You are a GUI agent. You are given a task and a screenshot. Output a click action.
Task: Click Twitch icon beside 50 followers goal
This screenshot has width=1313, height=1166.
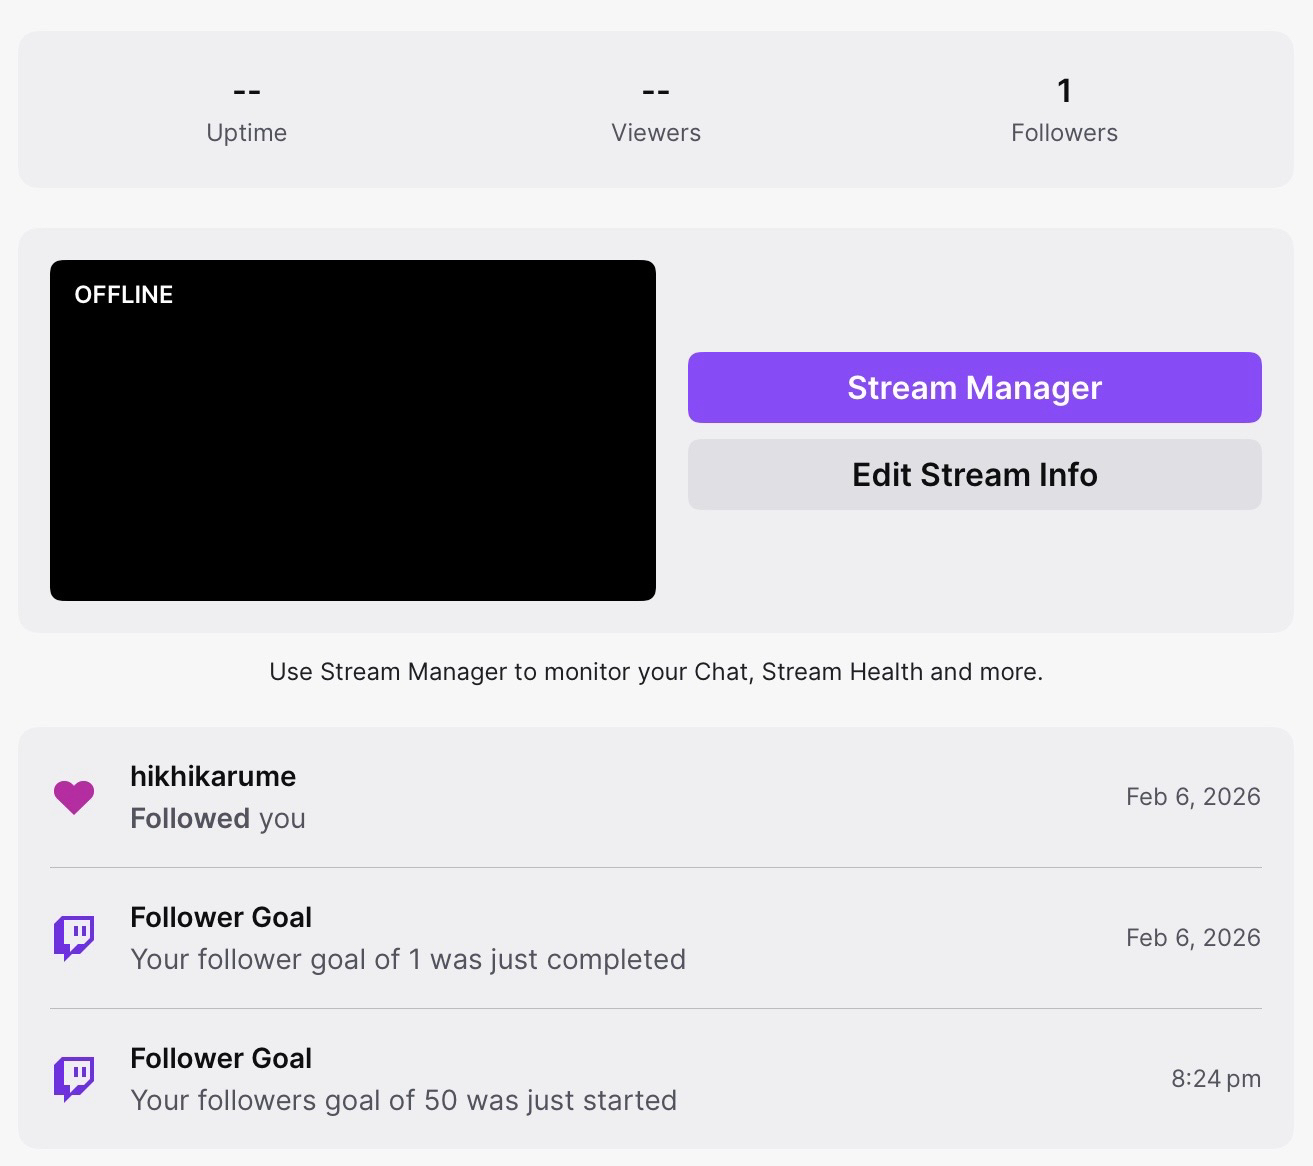(73, 1079)
